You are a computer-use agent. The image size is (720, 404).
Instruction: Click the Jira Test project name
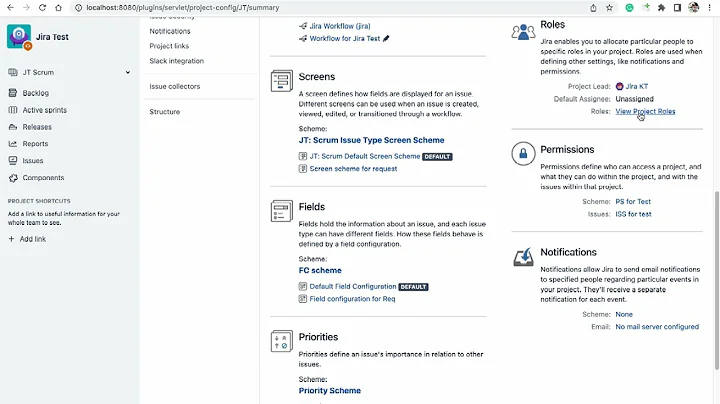pos(52,37)
